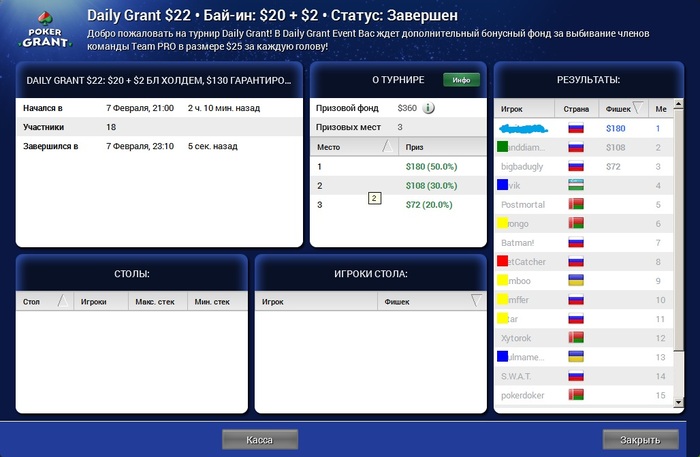The height and width of the screenshot is (457, 700).
Task: Click the Закрыть button
Action: (x=640, y=440)
